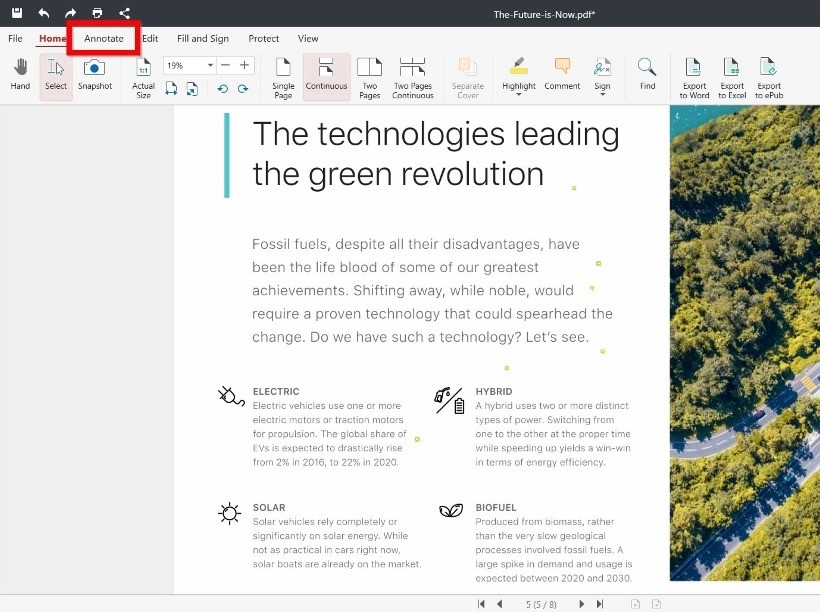Activate the Select tool
Viewport: 820px width, 612px height.
[56, 75]
